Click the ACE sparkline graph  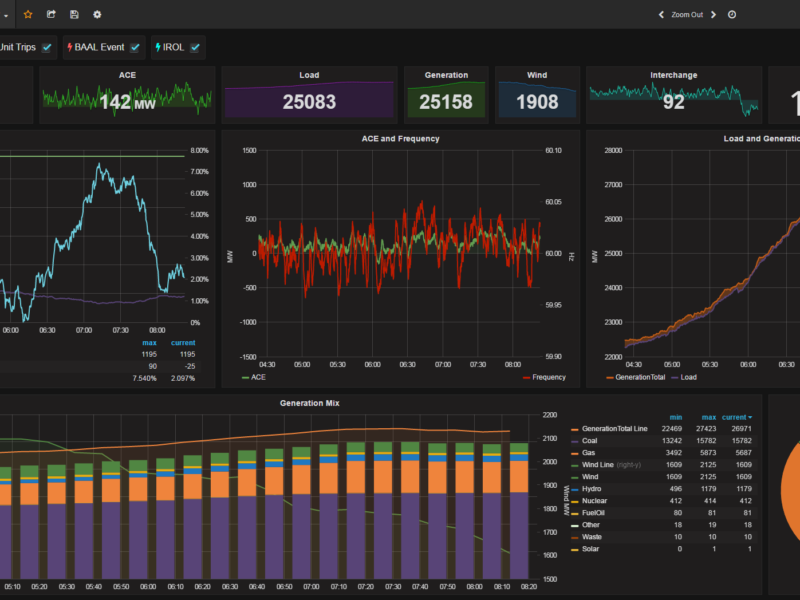click(x=127, y=97)
